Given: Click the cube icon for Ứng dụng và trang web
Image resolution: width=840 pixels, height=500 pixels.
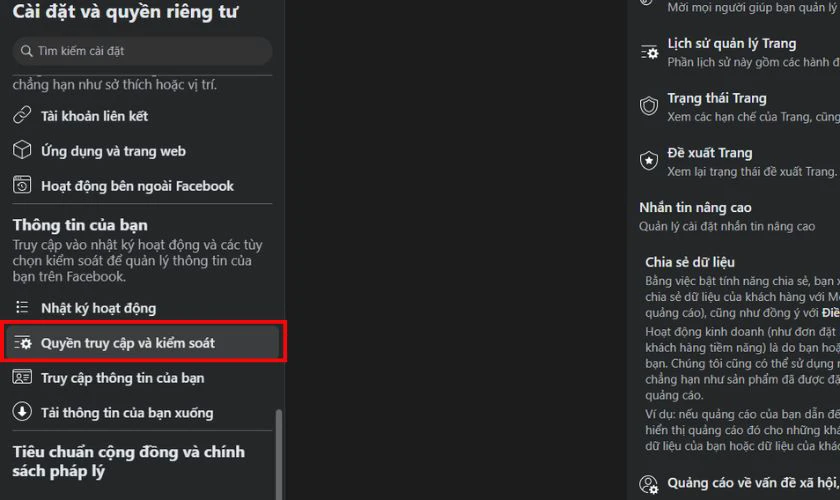Looking at the screenshot, I should click(x=22, y=150).
